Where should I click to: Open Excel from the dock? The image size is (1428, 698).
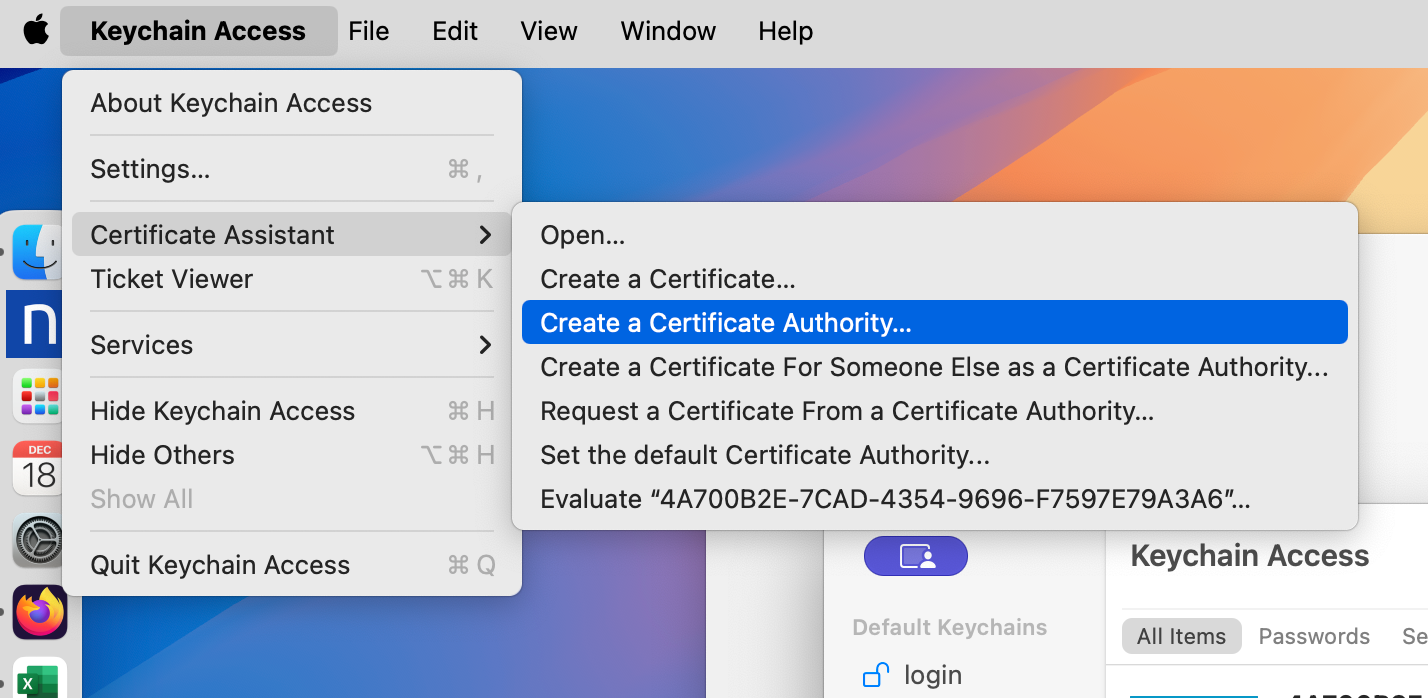[x=40, y=680]
